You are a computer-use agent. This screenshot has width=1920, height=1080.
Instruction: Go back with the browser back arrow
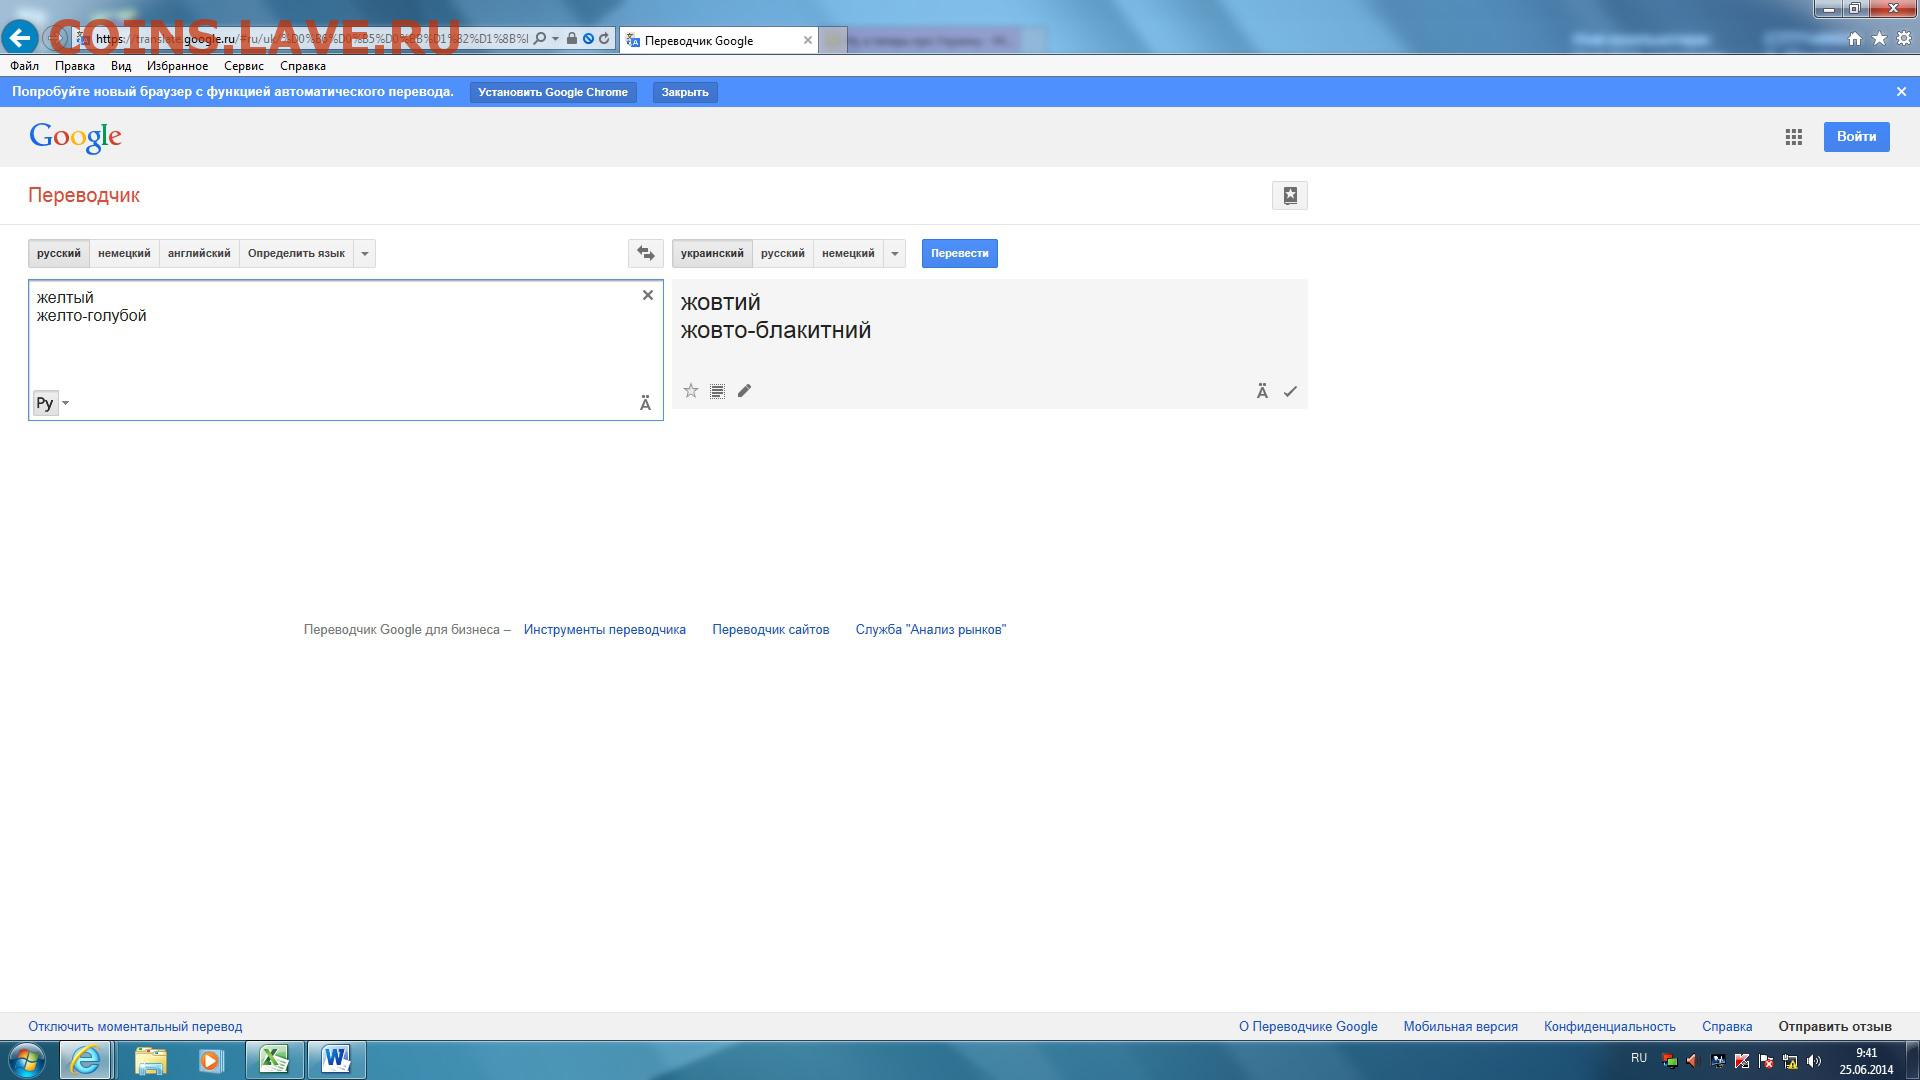pos(20,39)
